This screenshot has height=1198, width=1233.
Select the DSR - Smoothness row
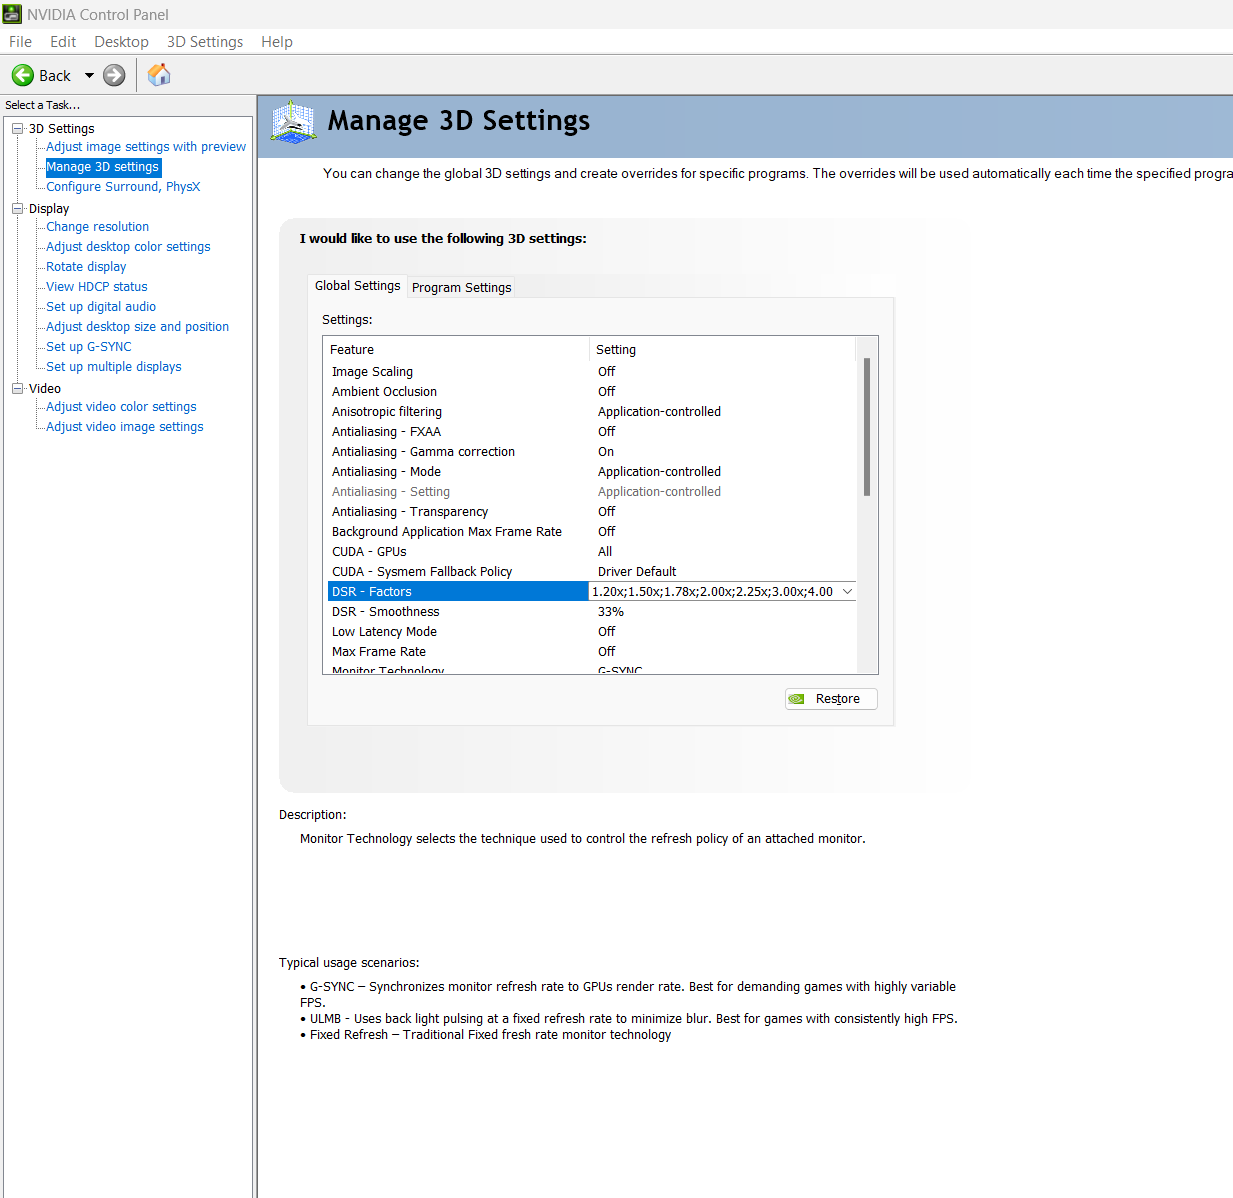point(592,611)
